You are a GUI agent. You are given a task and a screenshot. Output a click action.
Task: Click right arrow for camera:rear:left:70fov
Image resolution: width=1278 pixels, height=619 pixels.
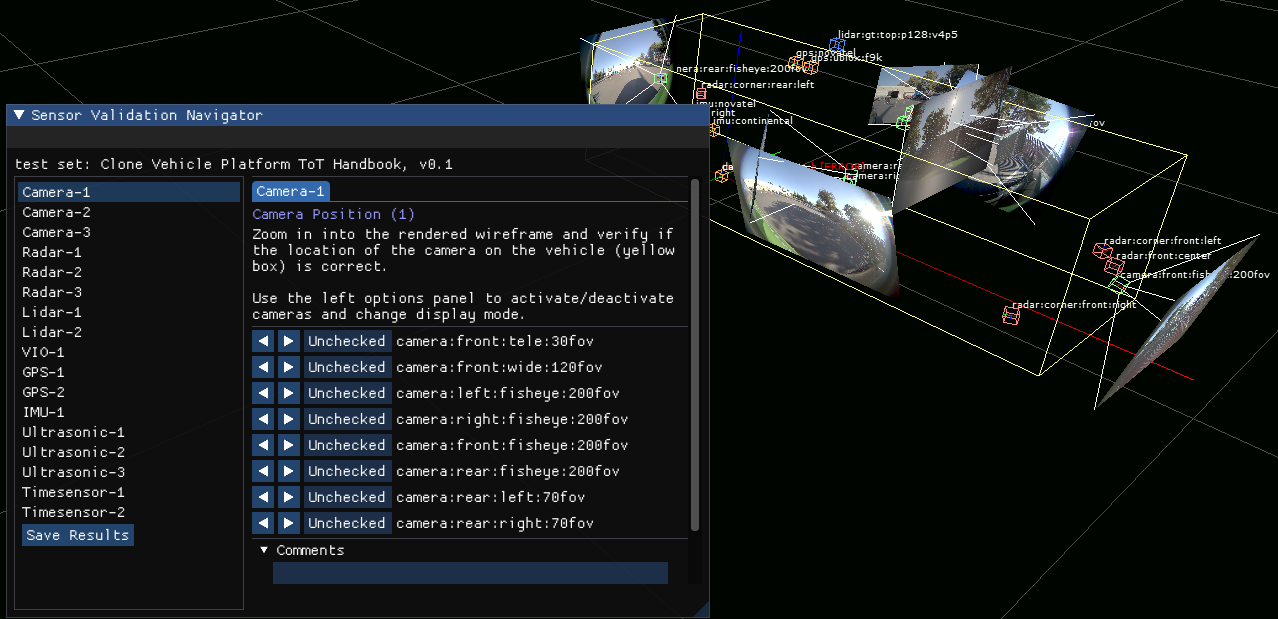pyautogui.click(x=288, y=497)
